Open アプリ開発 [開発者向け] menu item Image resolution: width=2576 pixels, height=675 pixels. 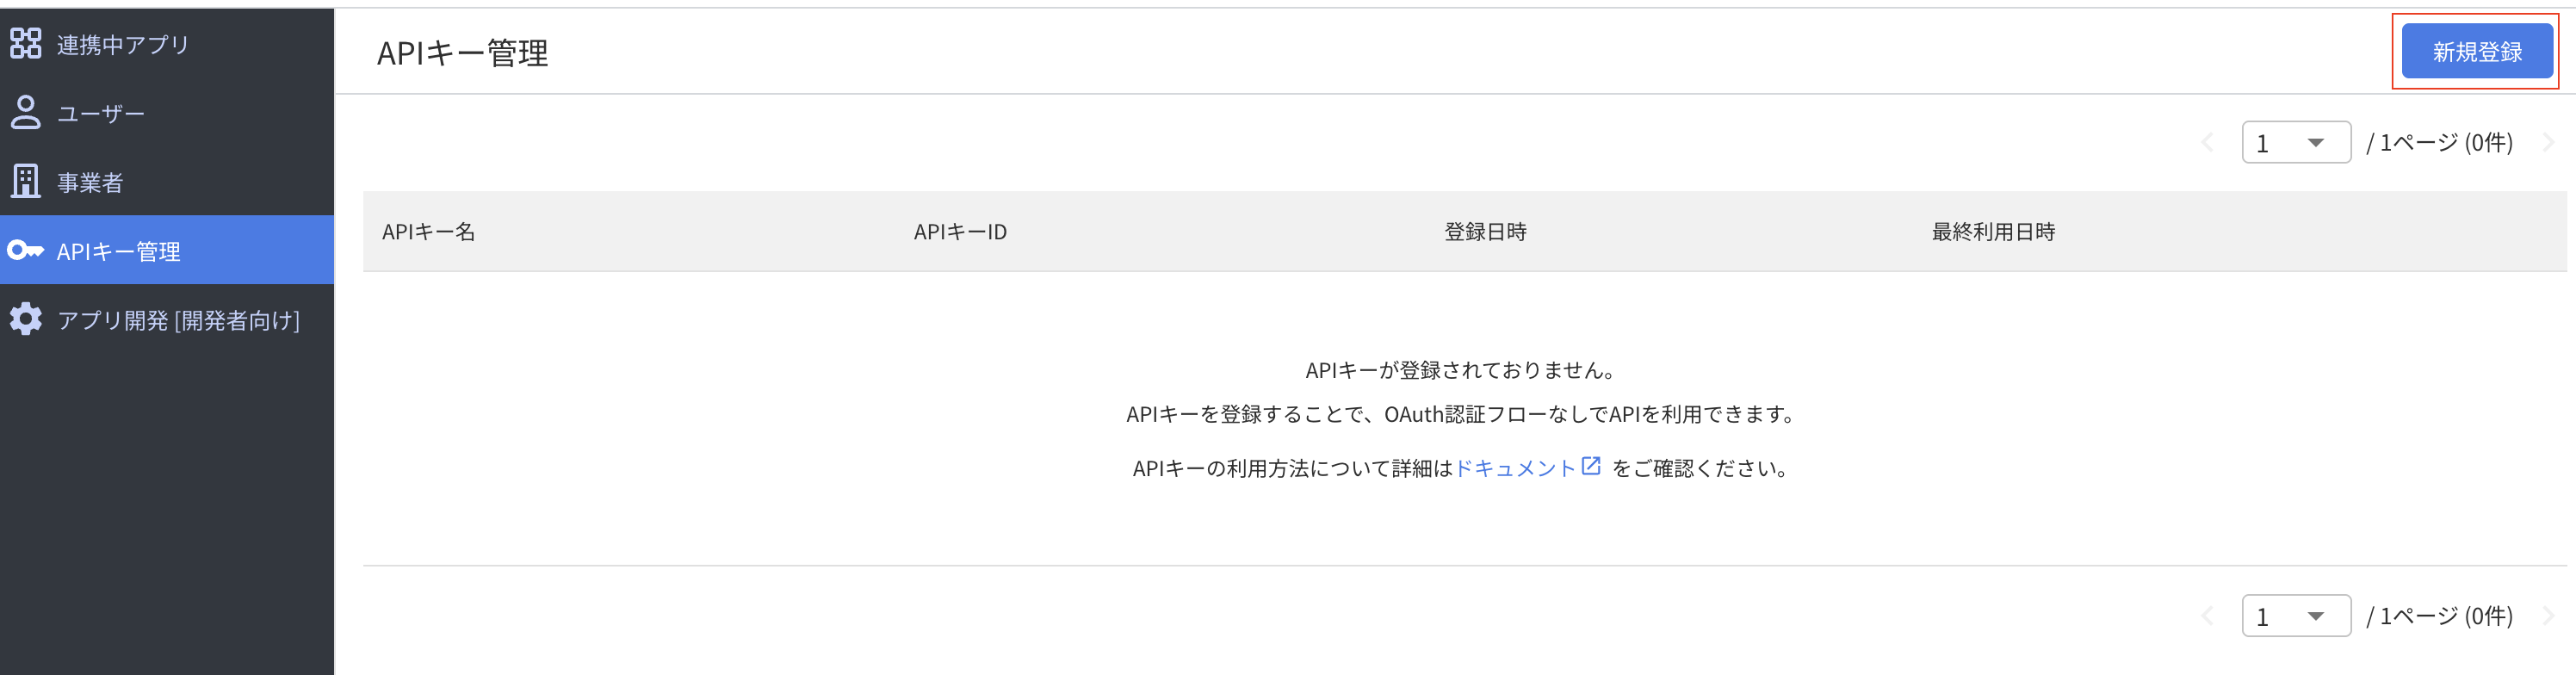[178, 321]
